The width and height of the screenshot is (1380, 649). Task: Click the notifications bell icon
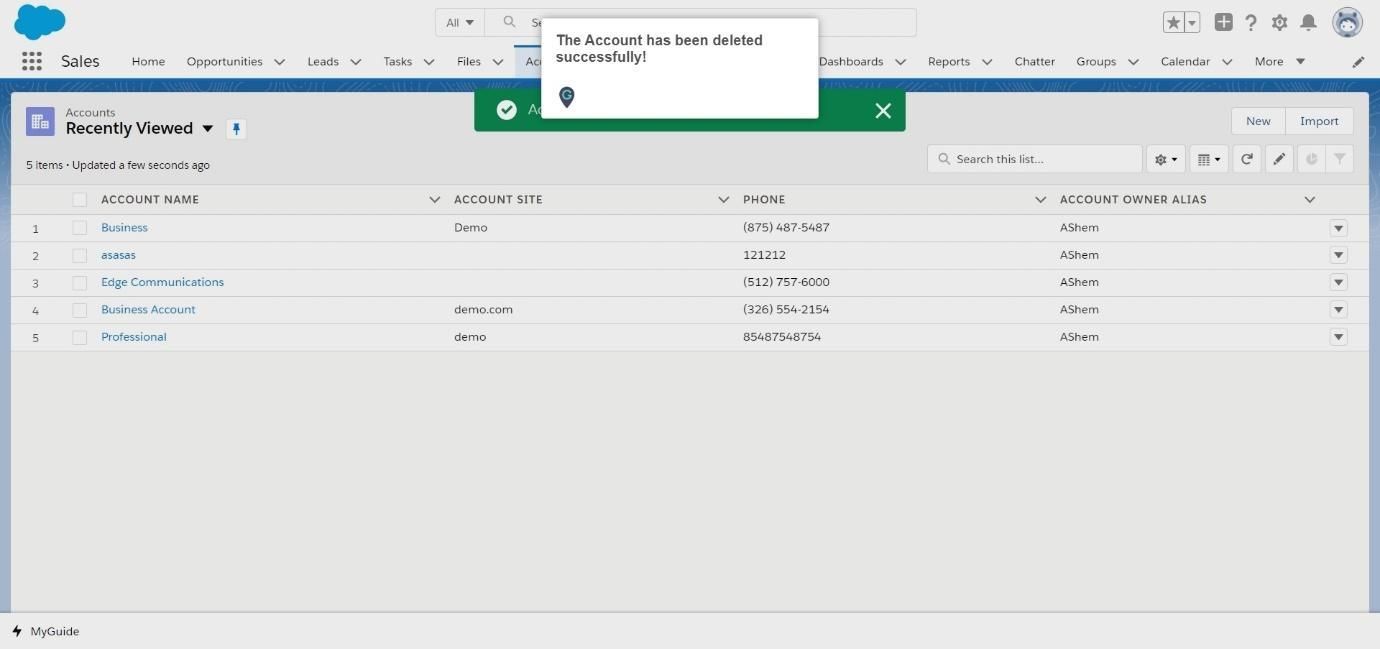1308,22
